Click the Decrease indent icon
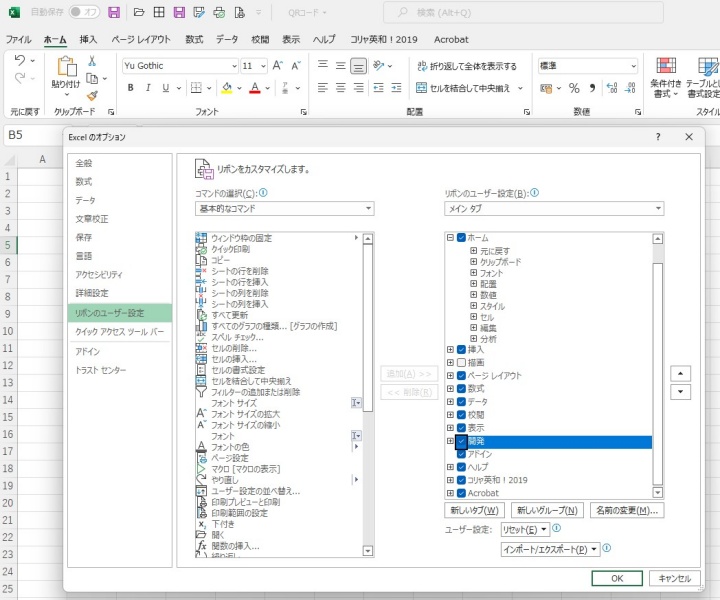Image resolution: width=720 pixels, height=600 pixels. [x=378, y=88]
